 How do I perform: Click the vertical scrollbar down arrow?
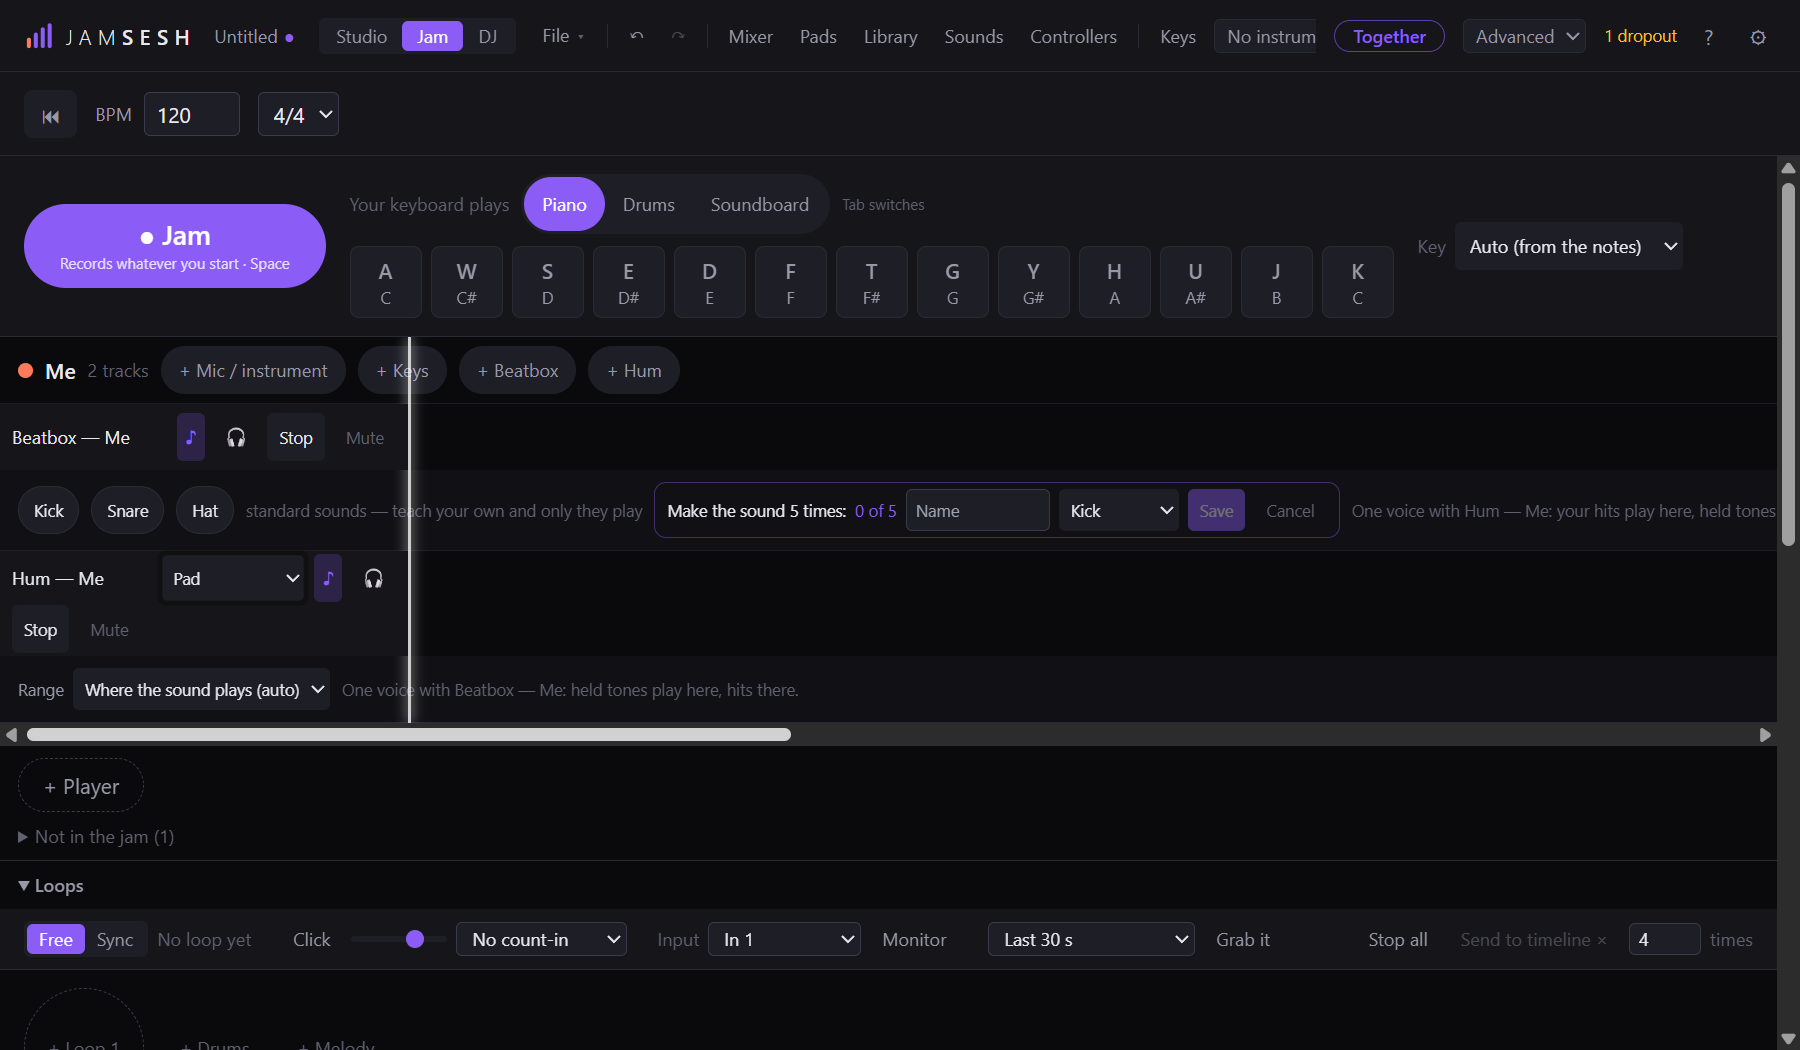pos(1788,1039)
